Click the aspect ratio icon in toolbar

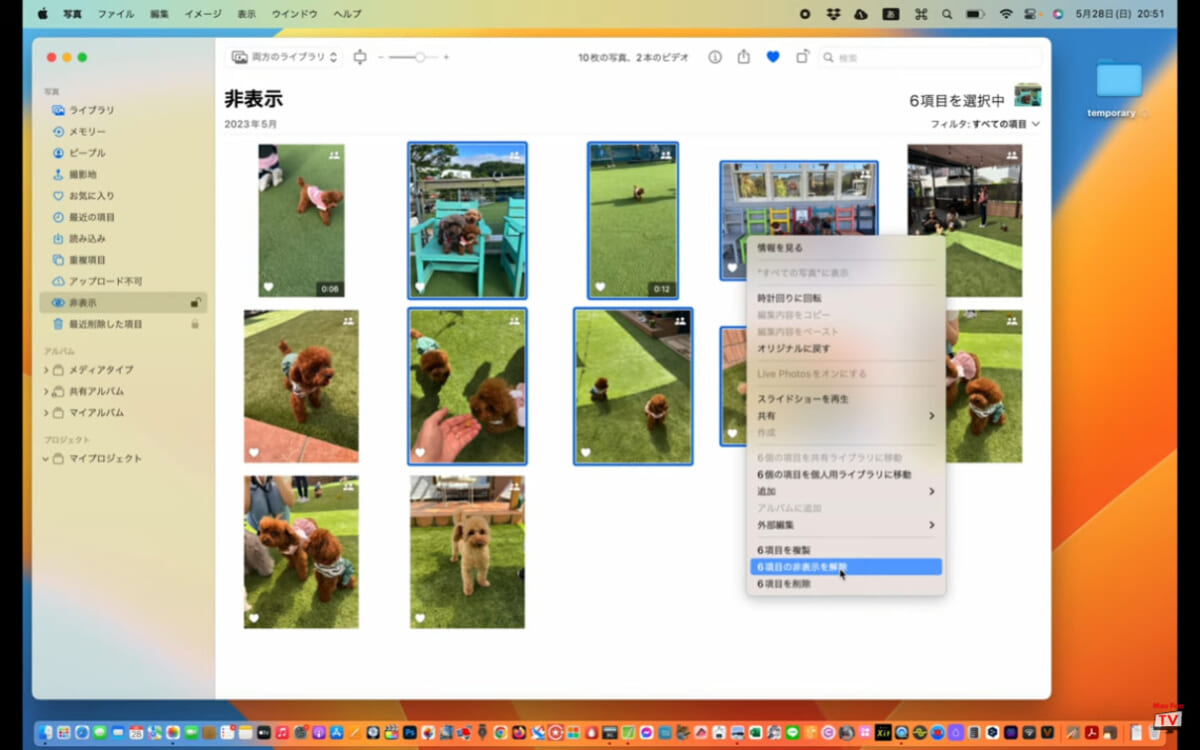(360, 57)
